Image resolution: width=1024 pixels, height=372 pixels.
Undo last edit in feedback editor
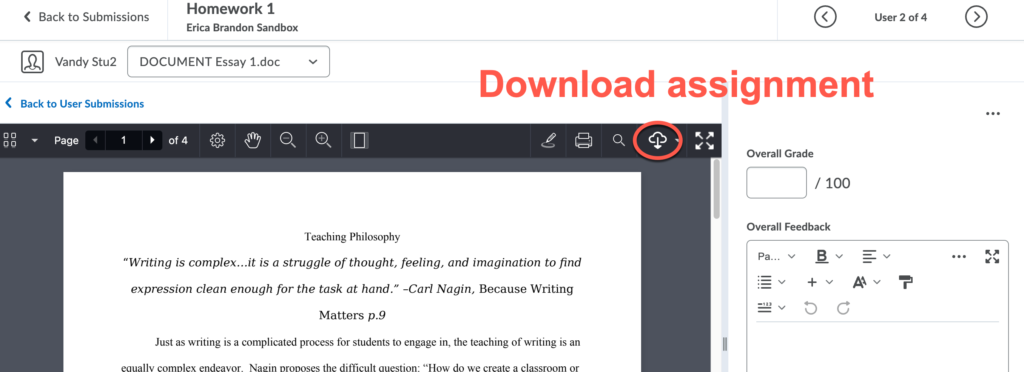tap(811, 307)
